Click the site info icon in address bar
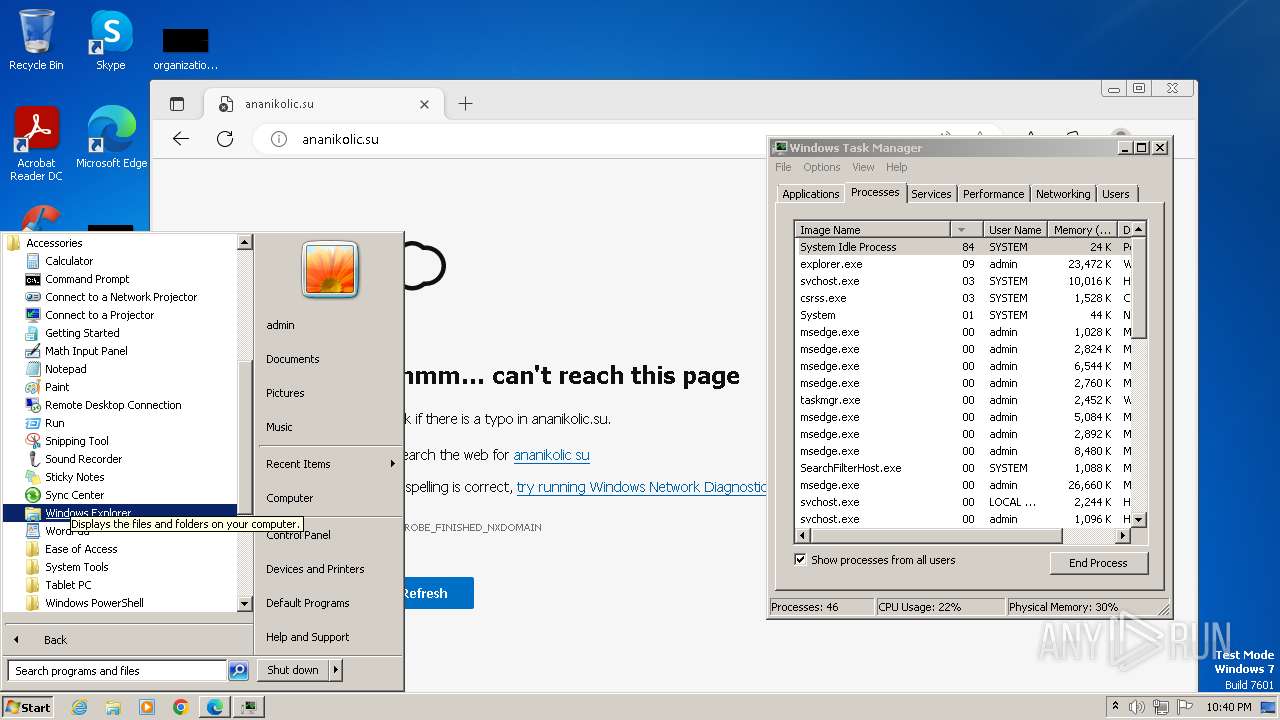1280x720 pixels. (280, 139)
